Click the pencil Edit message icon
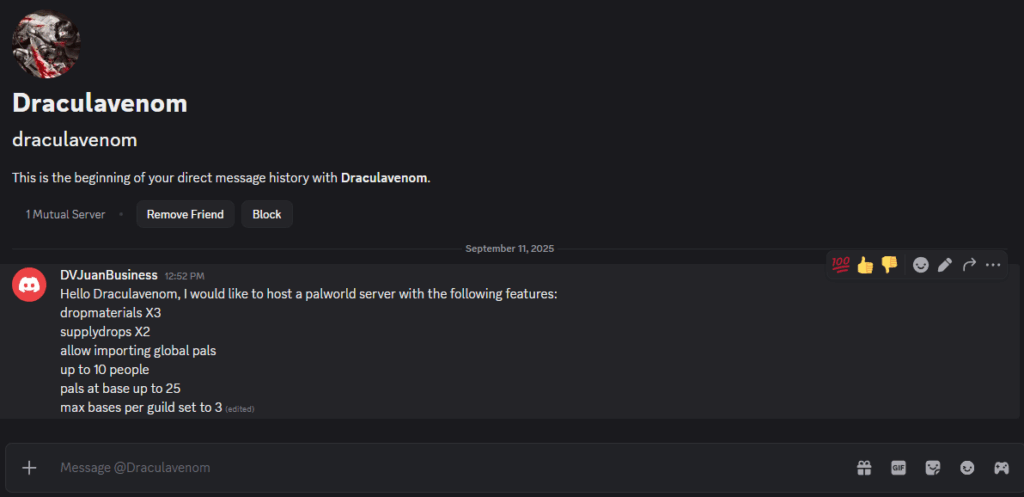 coord(945,265)
